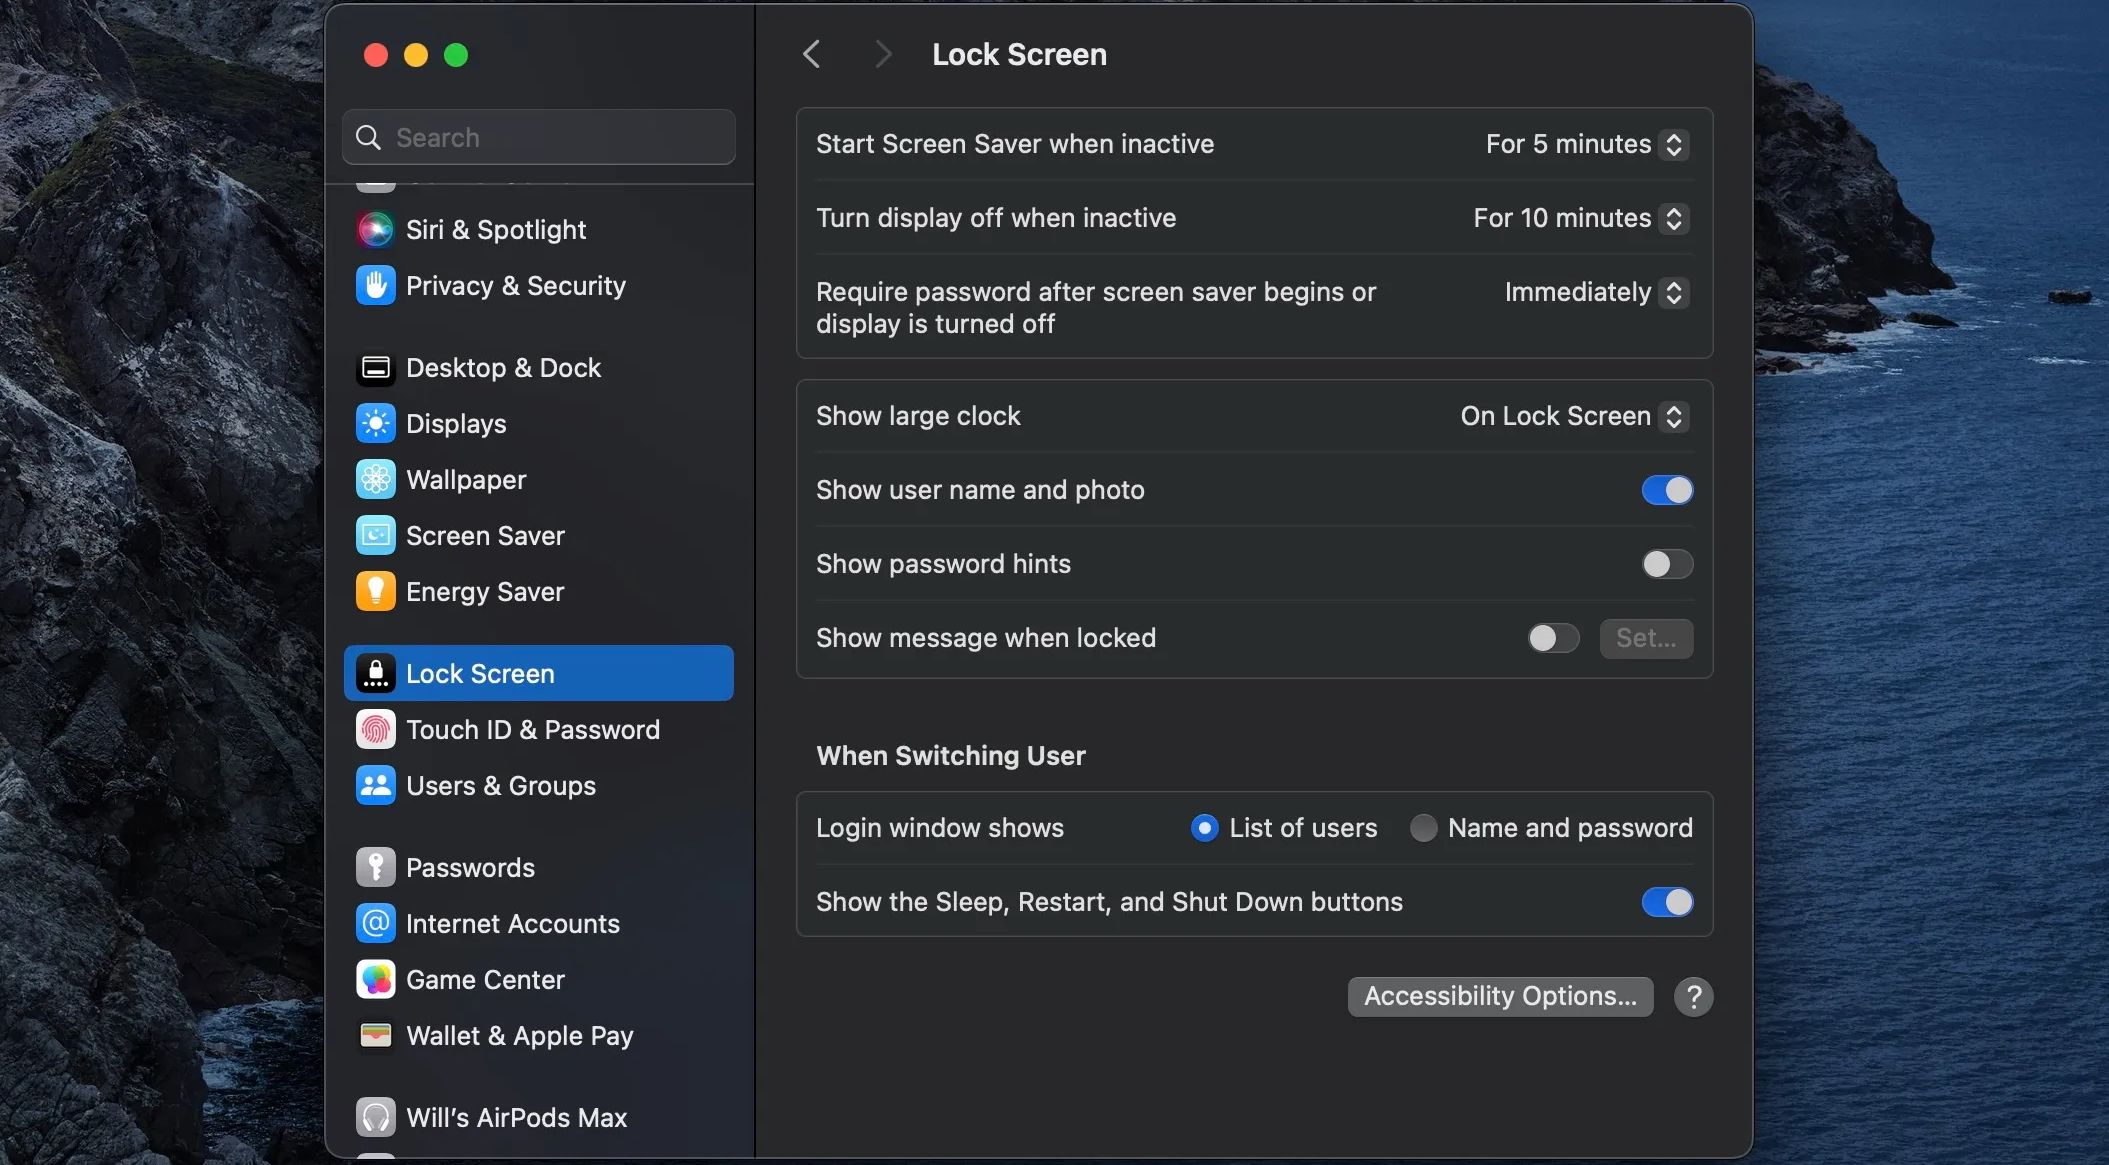
Task: Click the Siri & Spotlight sidebar icon
Action: (x=375, y=230)
